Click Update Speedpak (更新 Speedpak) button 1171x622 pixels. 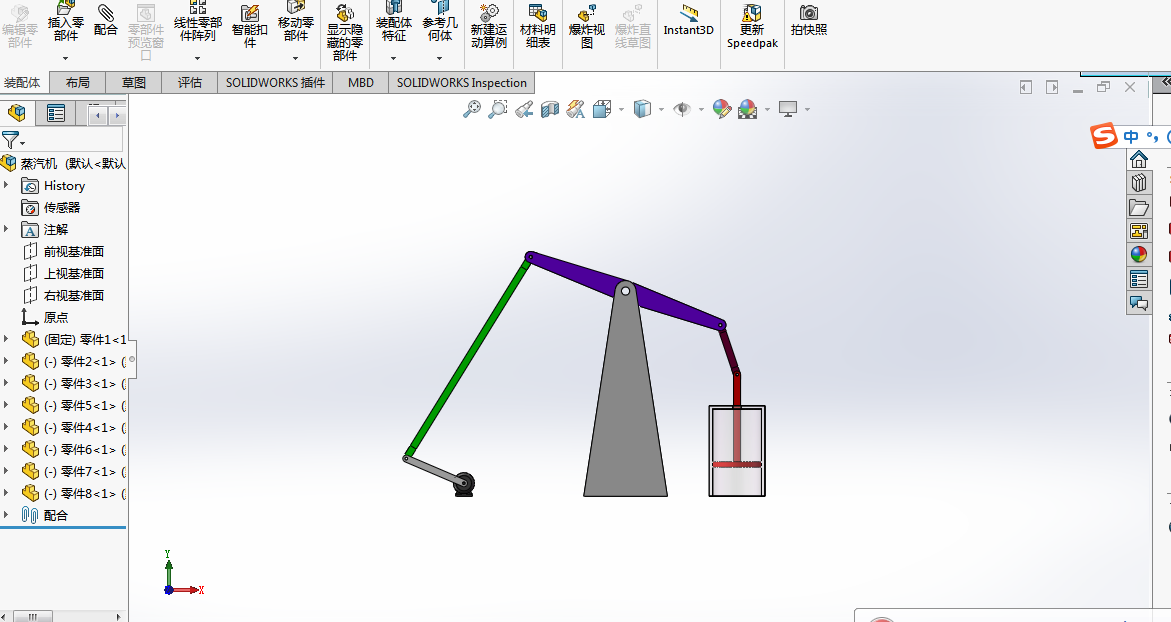point(752,25)
